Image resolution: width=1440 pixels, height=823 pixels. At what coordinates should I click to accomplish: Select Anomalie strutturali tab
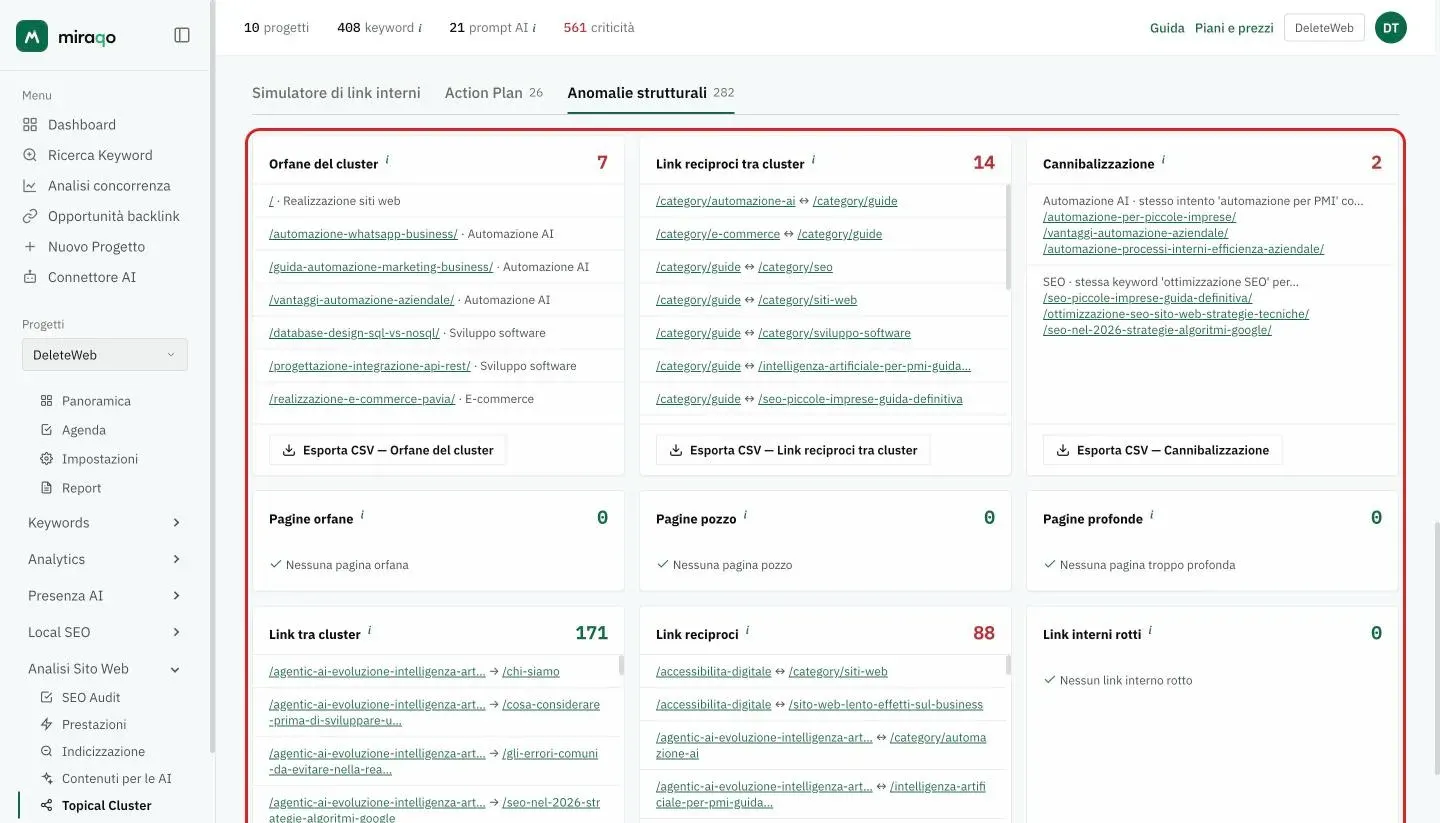pos(651,93)
